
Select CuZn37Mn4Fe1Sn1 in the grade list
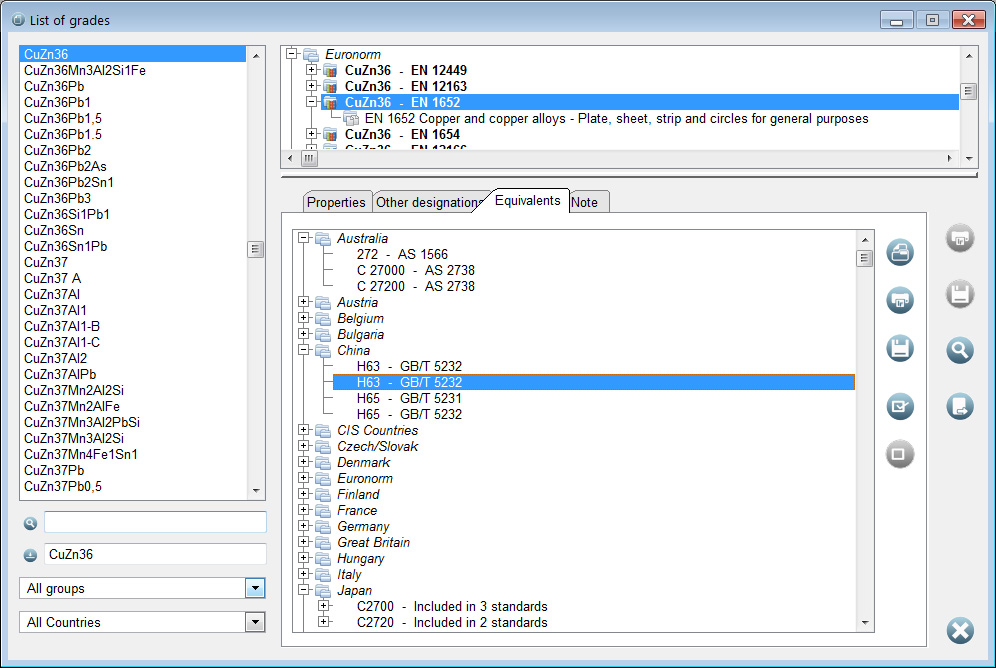133,455
